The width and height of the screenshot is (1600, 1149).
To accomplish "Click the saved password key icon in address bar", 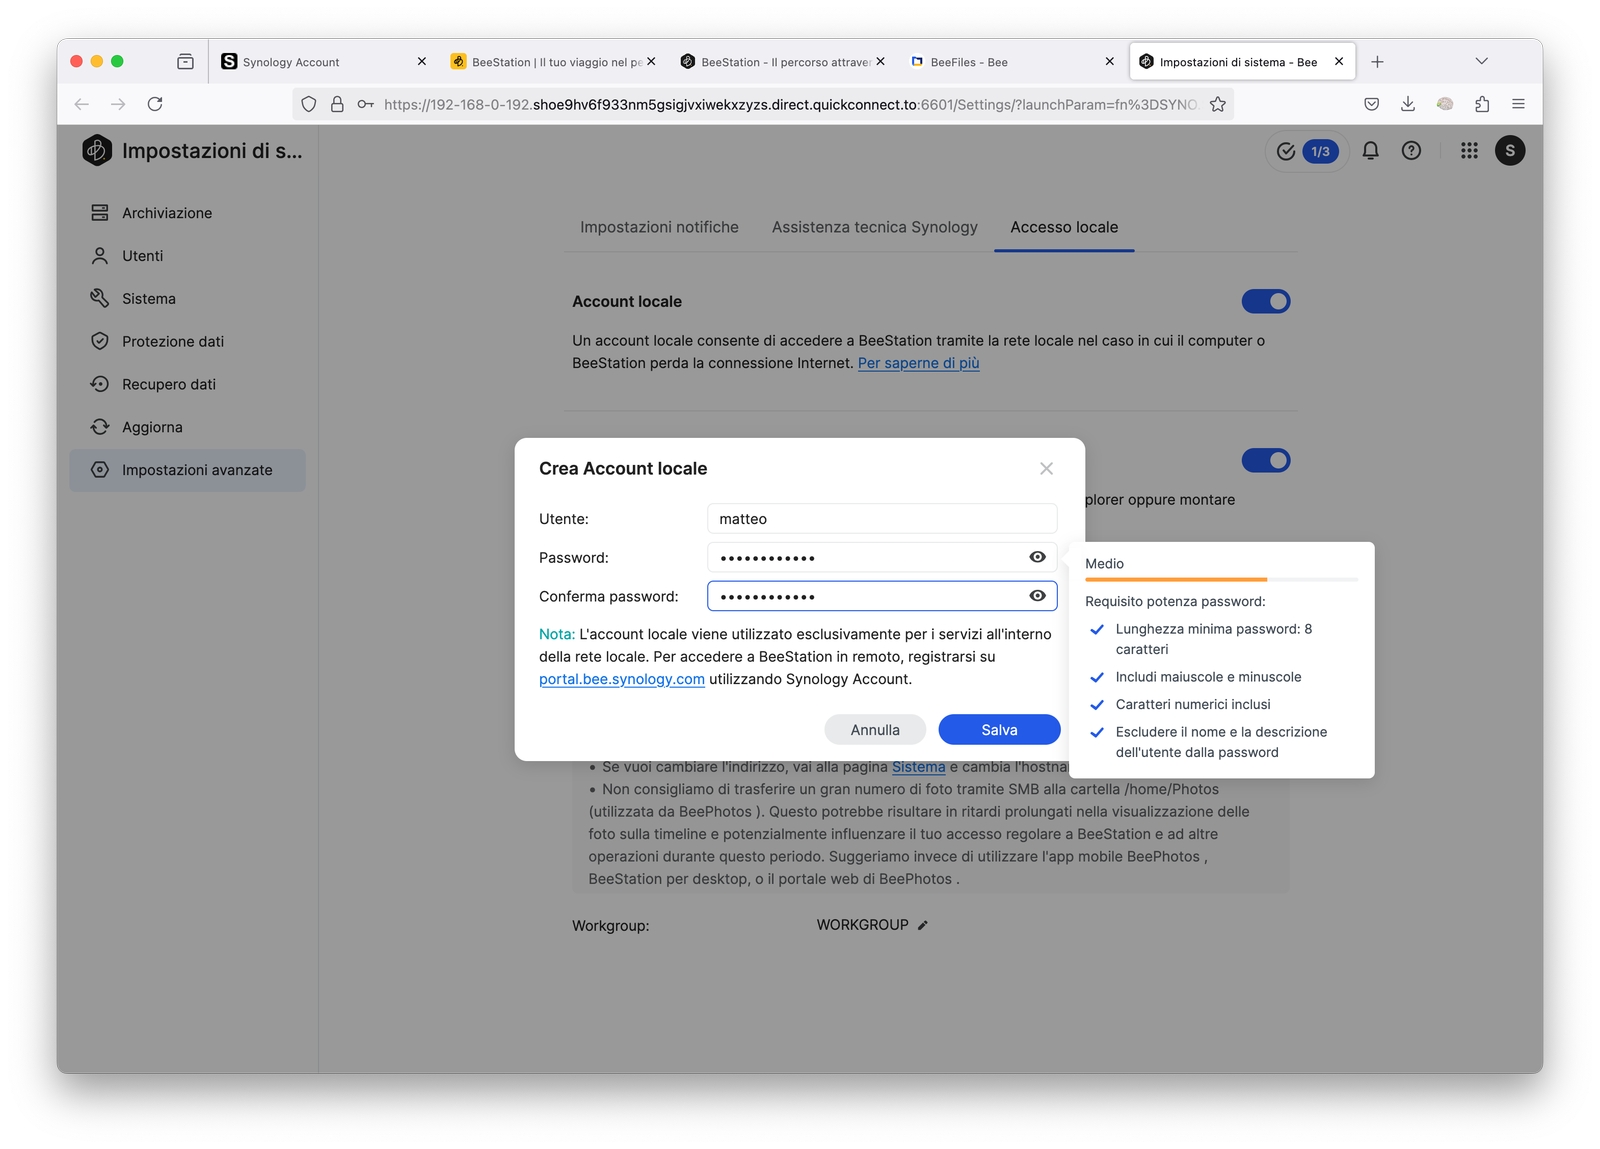I will pos(366,104).
